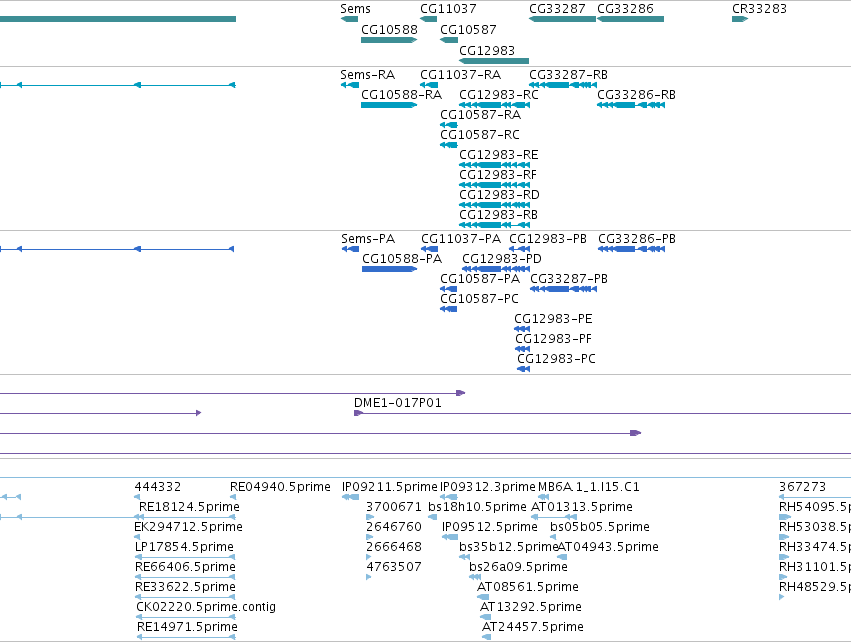This screenshot has height=642, width=851.
Task: Click the CG12983-RE transcript label
Action: click(499, 155)
